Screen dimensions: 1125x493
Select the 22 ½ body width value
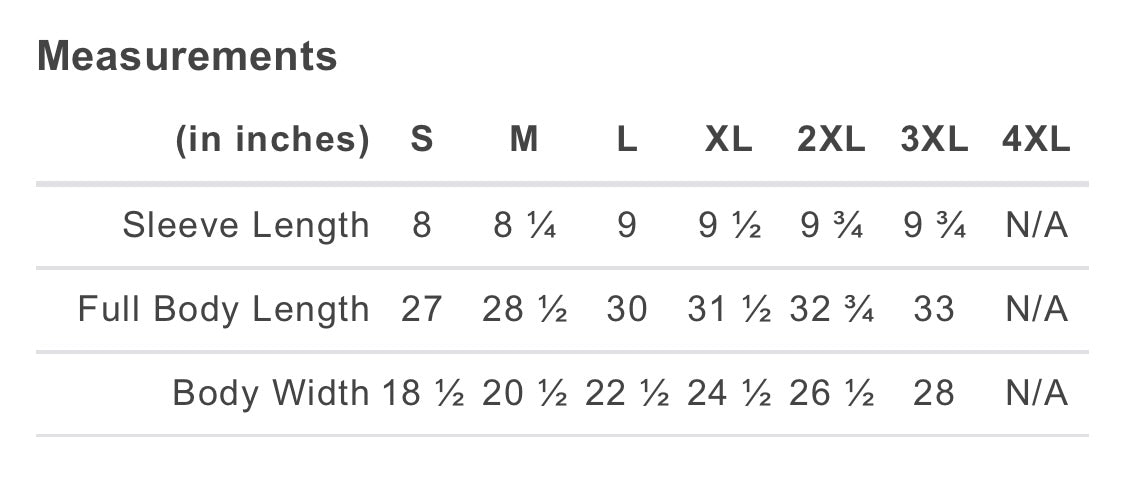click(627, 394)
